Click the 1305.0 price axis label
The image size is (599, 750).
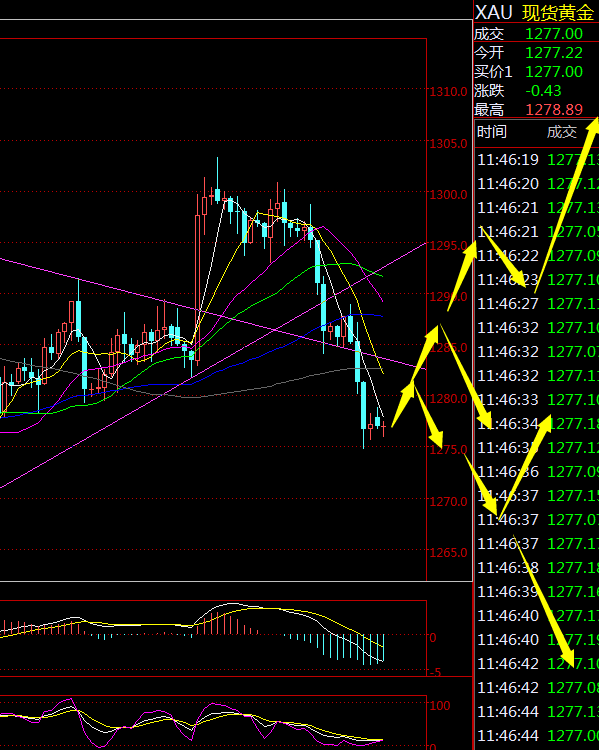pyautogui.click(x=448, y=143)
